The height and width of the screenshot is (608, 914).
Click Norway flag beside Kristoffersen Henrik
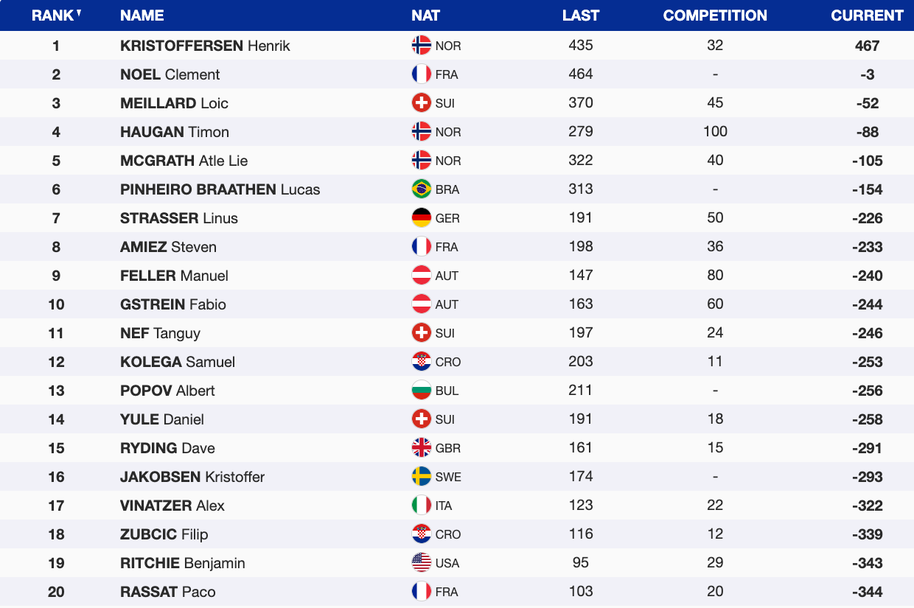421,46
